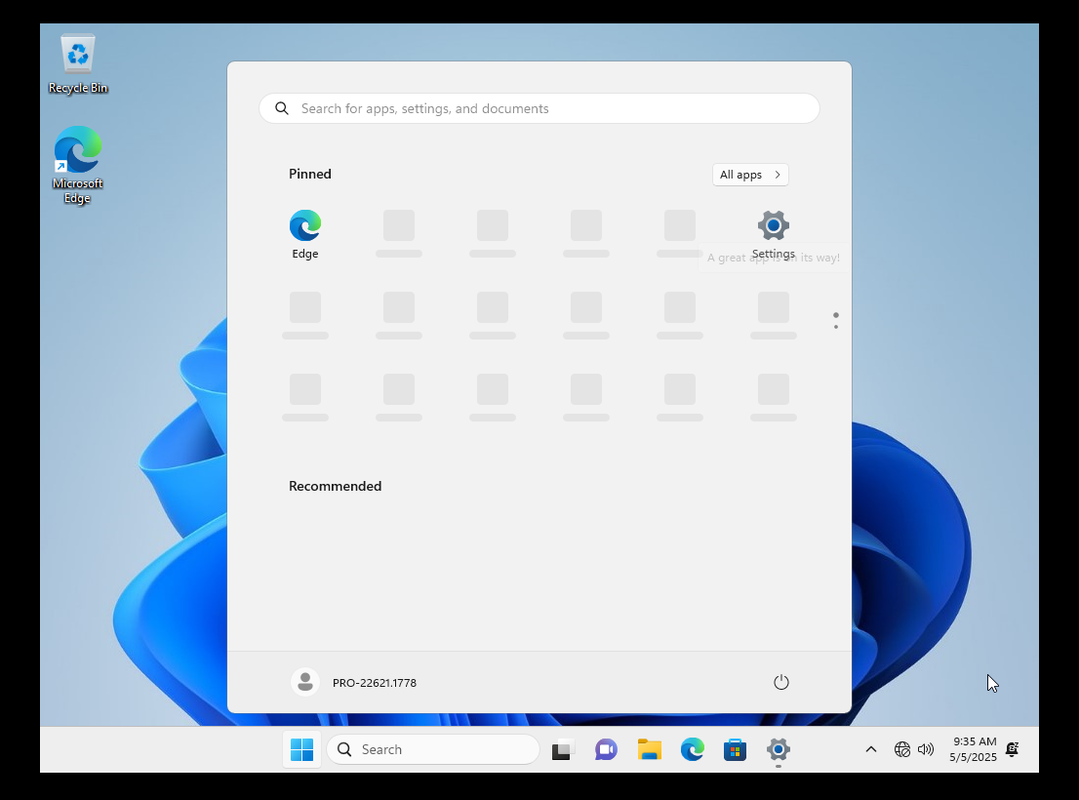Select the Recycle Bin desktop icon

point(78,64)
